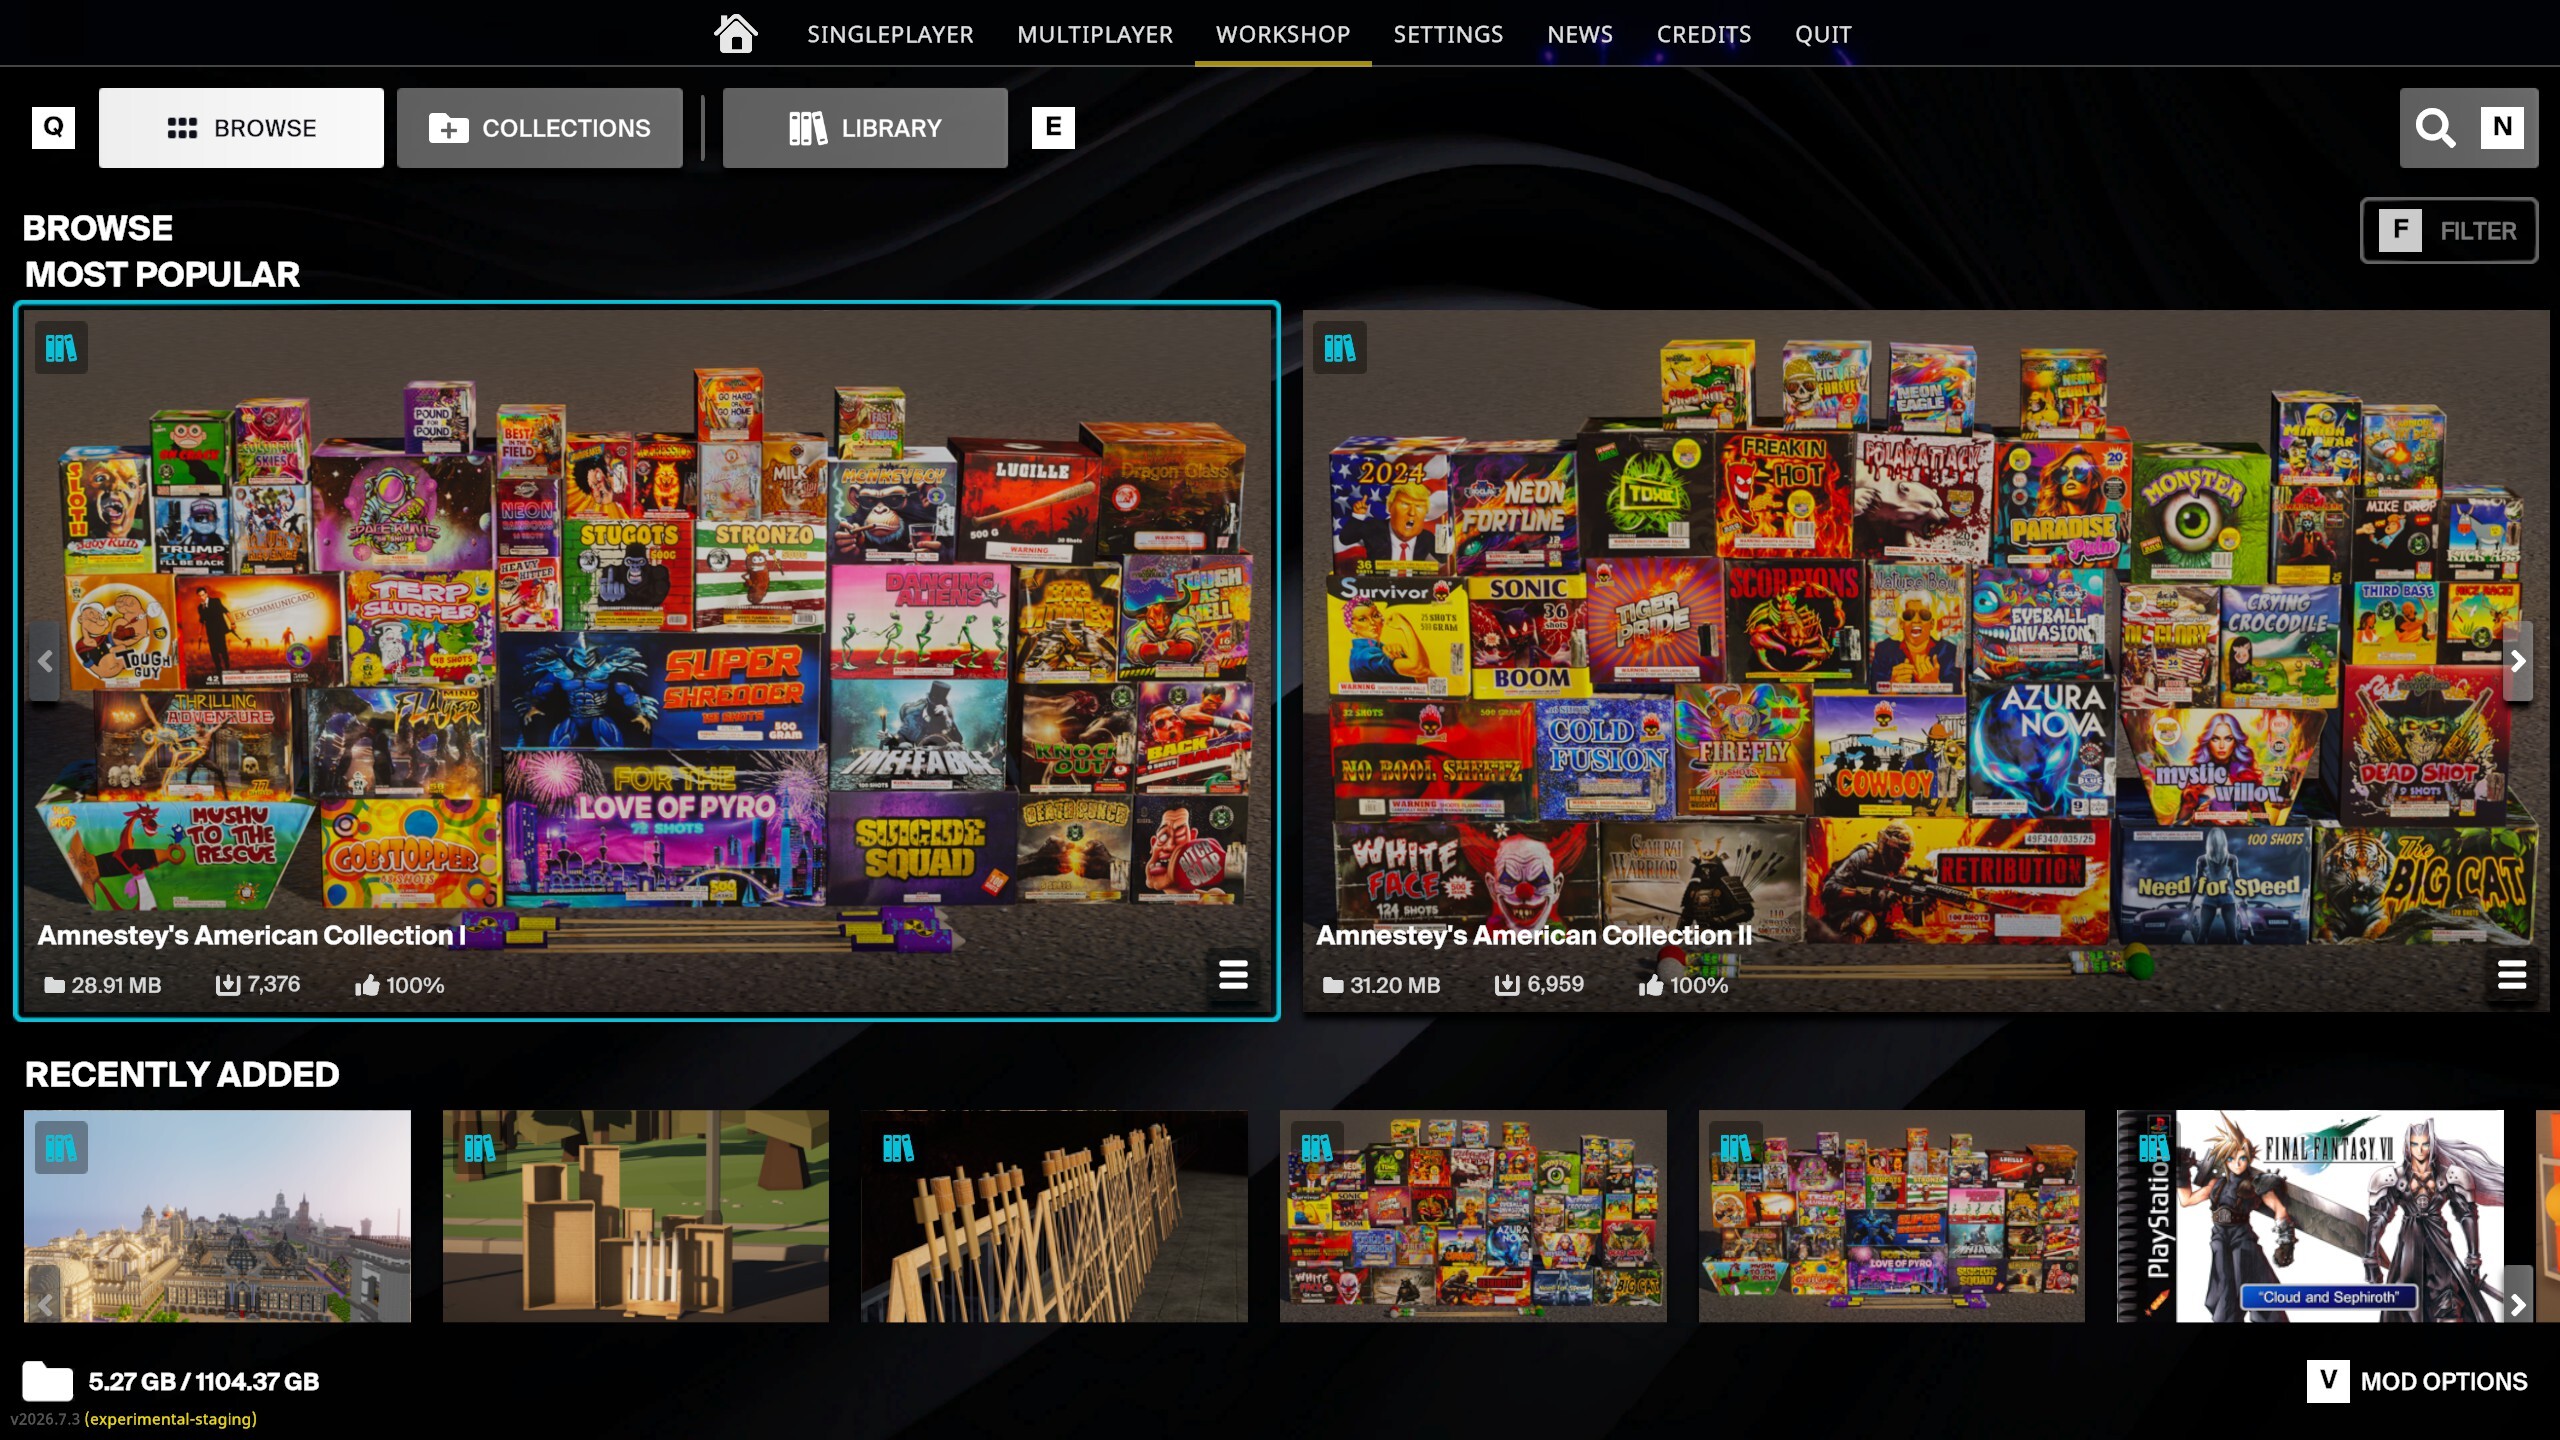Open Mod Options

tap(2444, 1382)
